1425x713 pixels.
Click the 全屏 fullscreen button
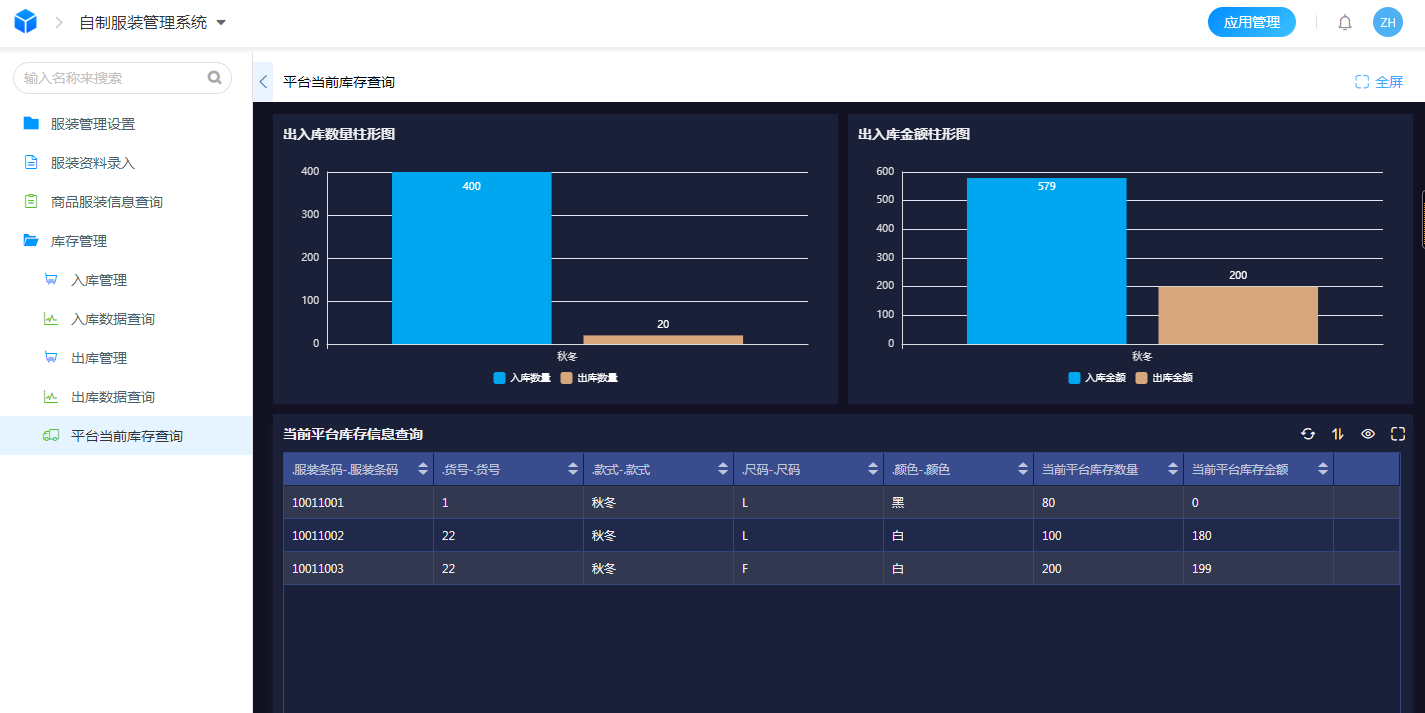(1379, 82)
